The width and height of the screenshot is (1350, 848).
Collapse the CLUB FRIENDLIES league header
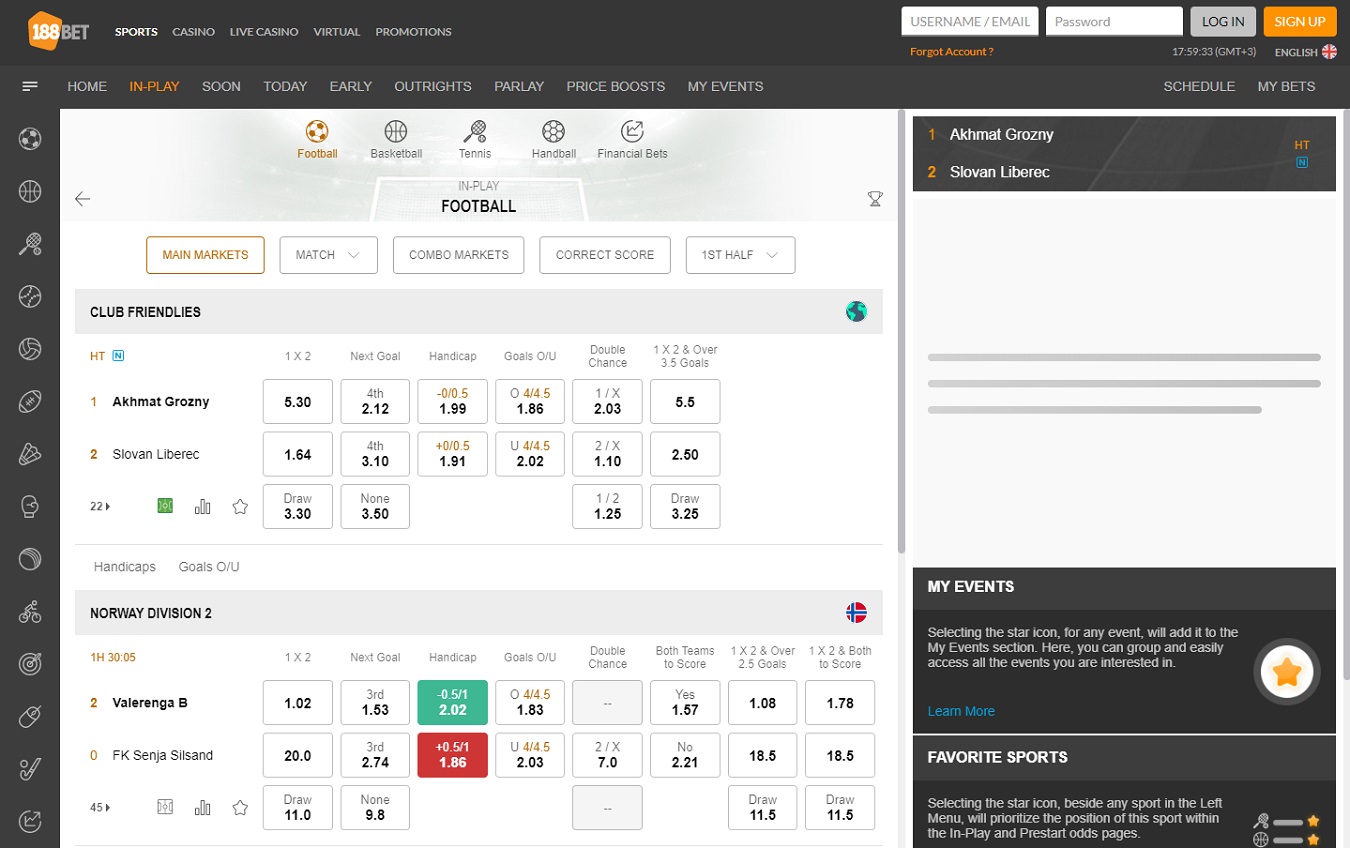coord(479,312)
